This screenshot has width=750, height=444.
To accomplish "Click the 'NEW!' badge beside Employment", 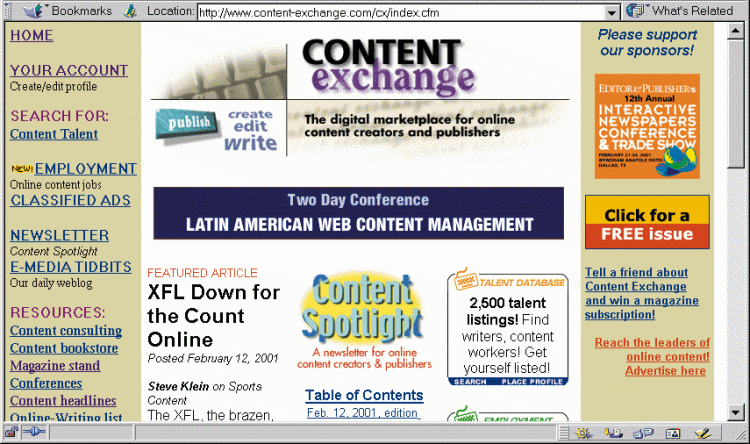I will pos(22,169).
